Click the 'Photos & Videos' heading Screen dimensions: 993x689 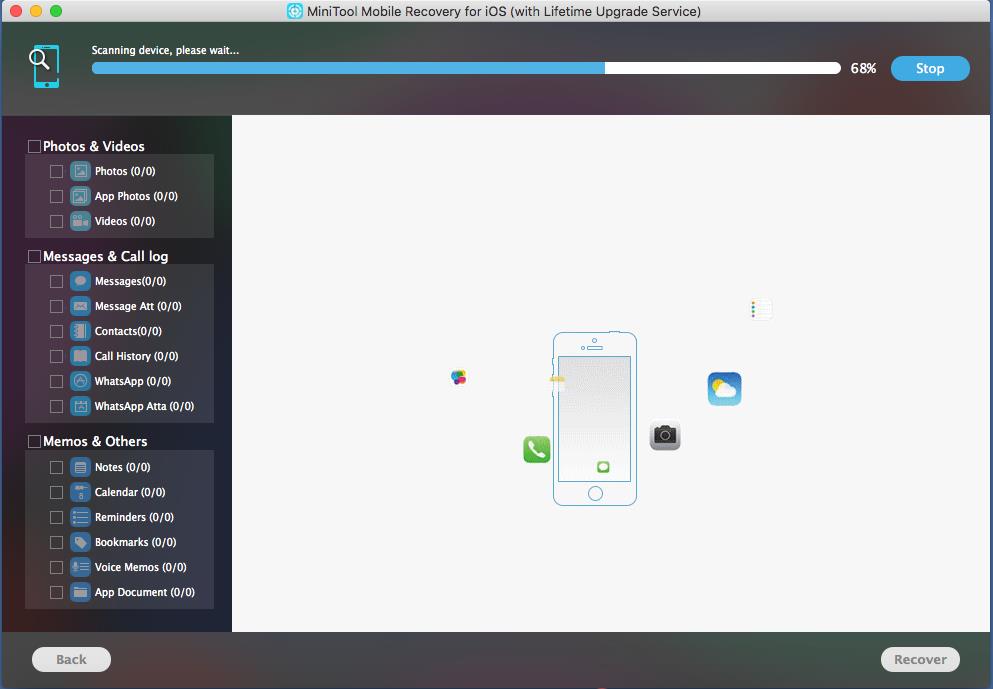point(94,146)
